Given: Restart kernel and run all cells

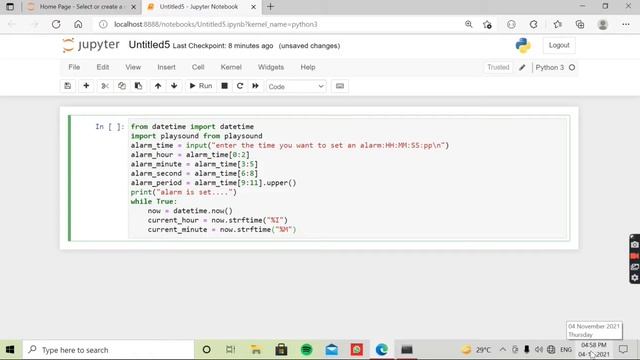Looking at the screenshot, I should pyautogui.click(x=256, y=86).
